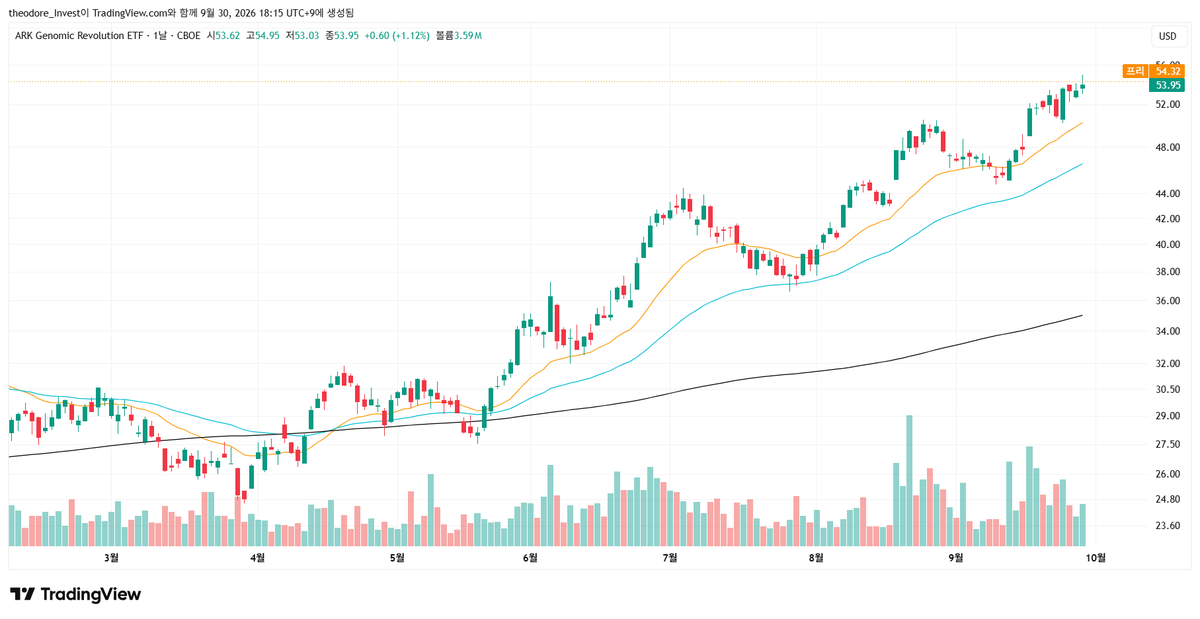1200x619 pixels.
Task: Click the low value 저53.03
Action: [x=302, y=36]
